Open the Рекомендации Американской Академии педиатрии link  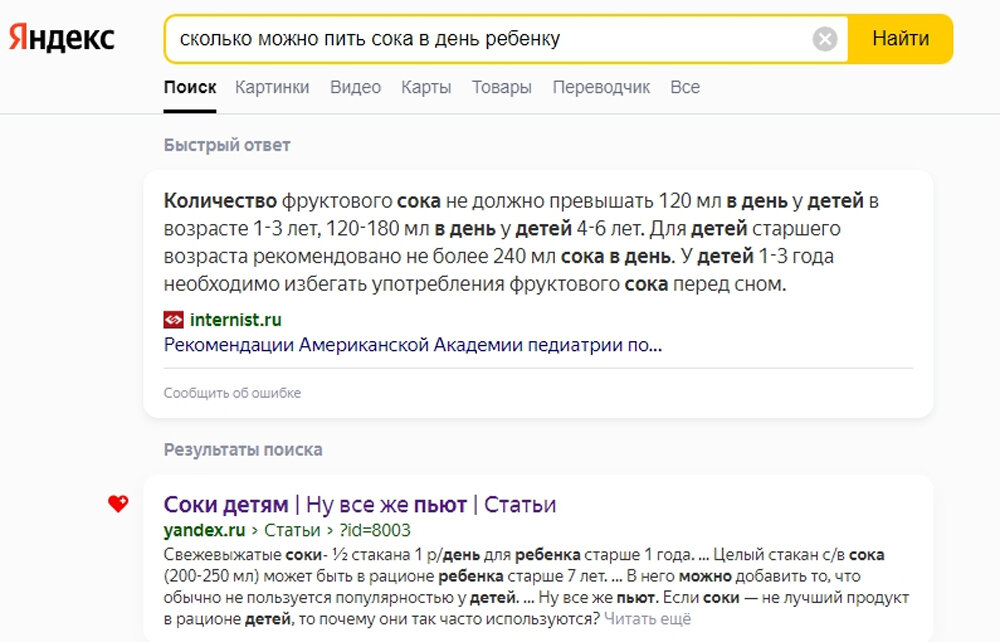pyautogui.click(x=413, y=345)
